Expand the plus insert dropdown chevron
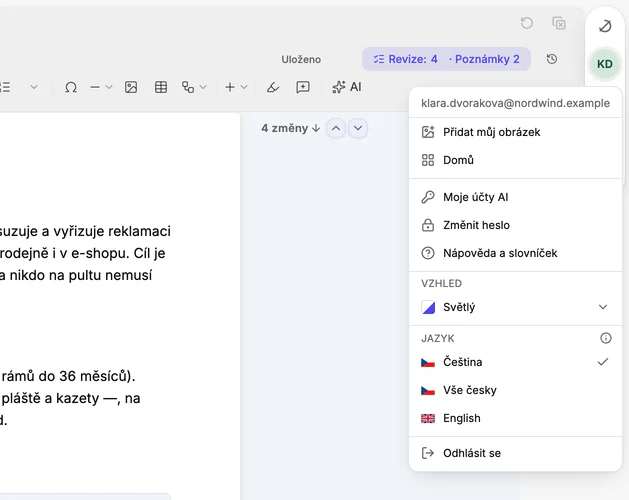This screenshot has width=629, height=500. (244, 87)
